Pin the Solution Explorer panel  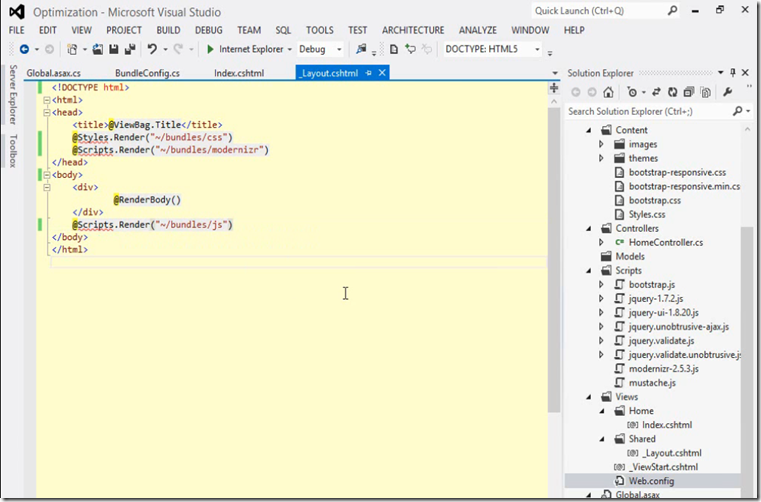(733, 73)
